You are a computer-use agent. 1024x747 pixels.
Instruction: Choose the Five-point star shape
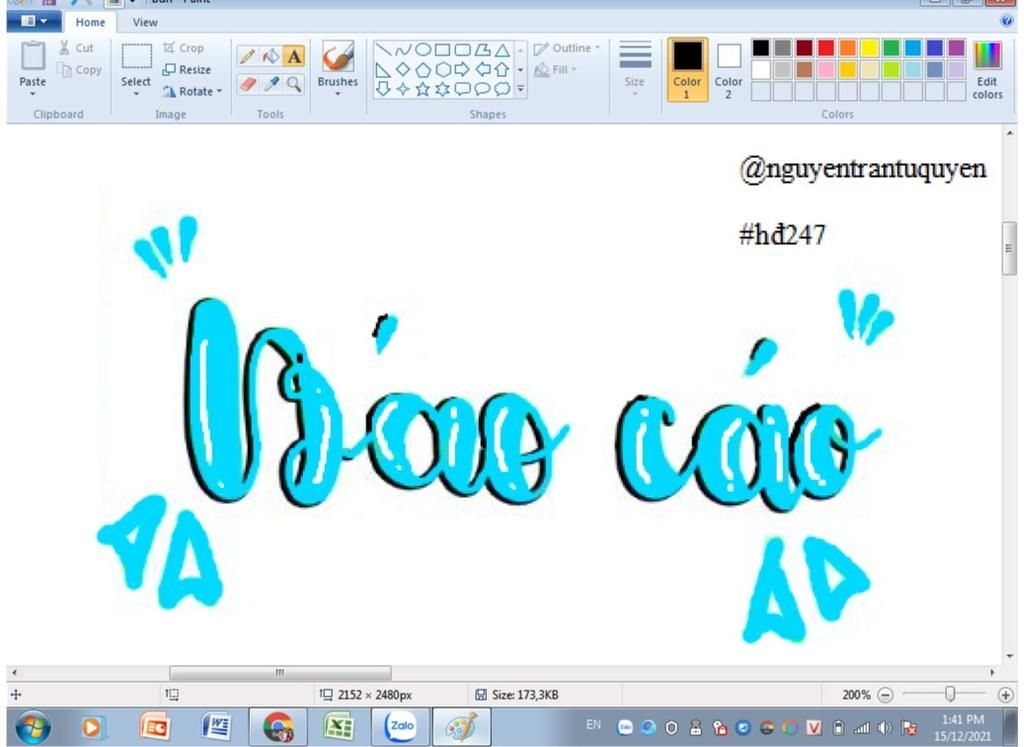[423, 89]
